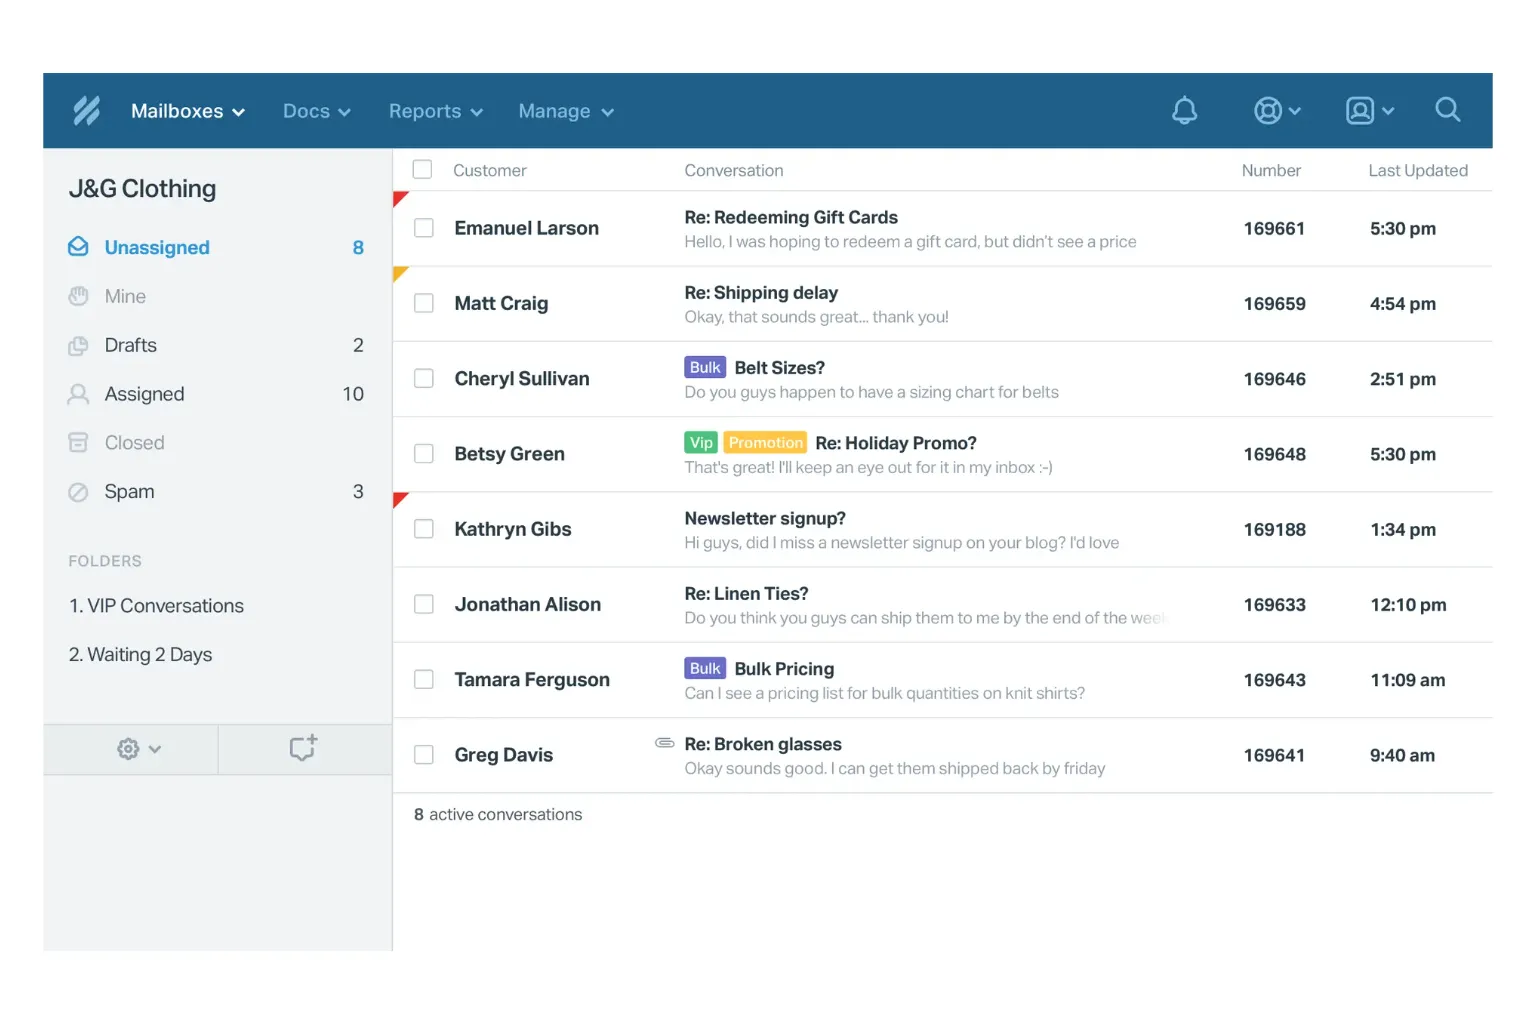Click the Conversation column header

[734, 170]
